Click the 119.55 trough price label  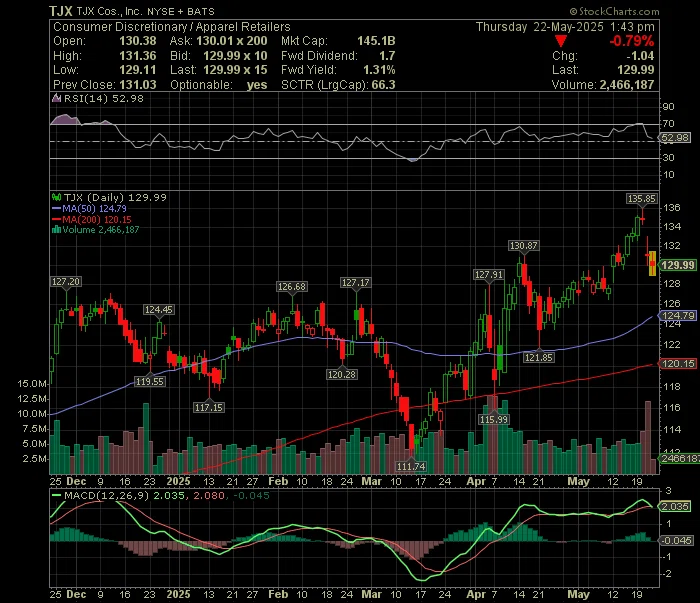pos(150,382)
